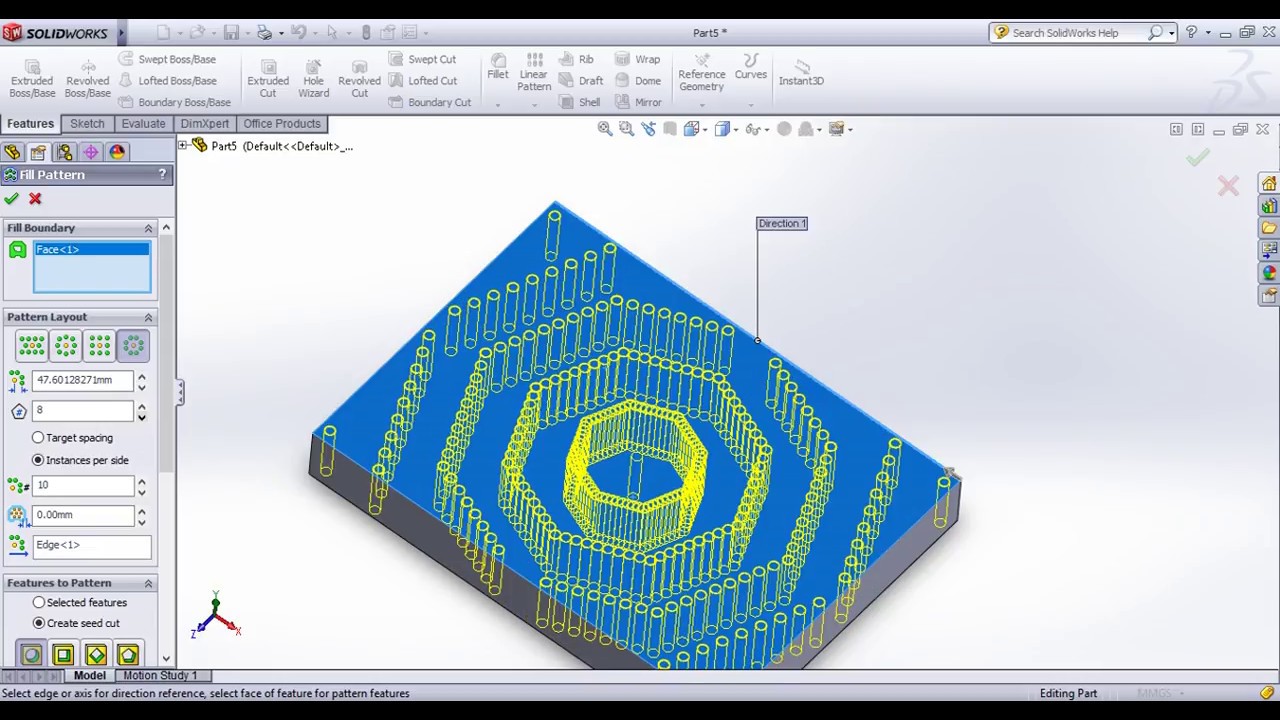Choose the Circle seed cut shape
The height and width of the screenshot is (720, 1280).
click(x=31, y=655)
